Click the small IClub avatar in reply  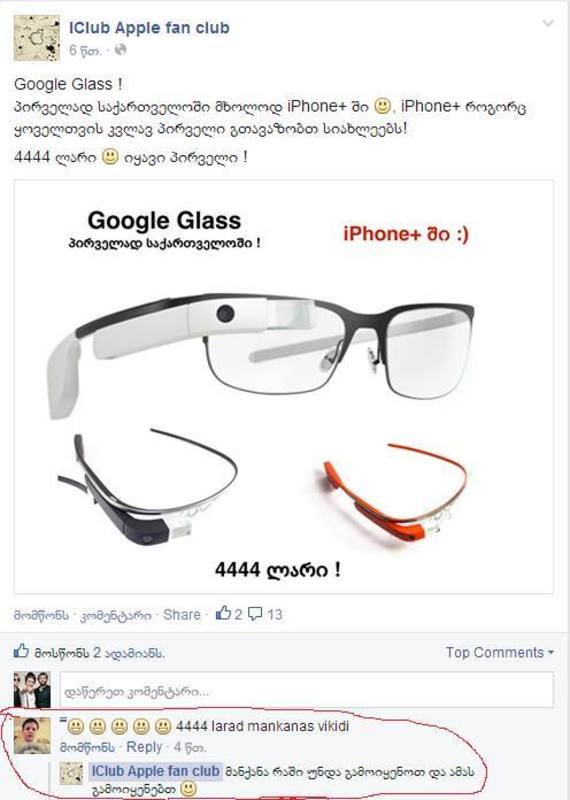71,773
